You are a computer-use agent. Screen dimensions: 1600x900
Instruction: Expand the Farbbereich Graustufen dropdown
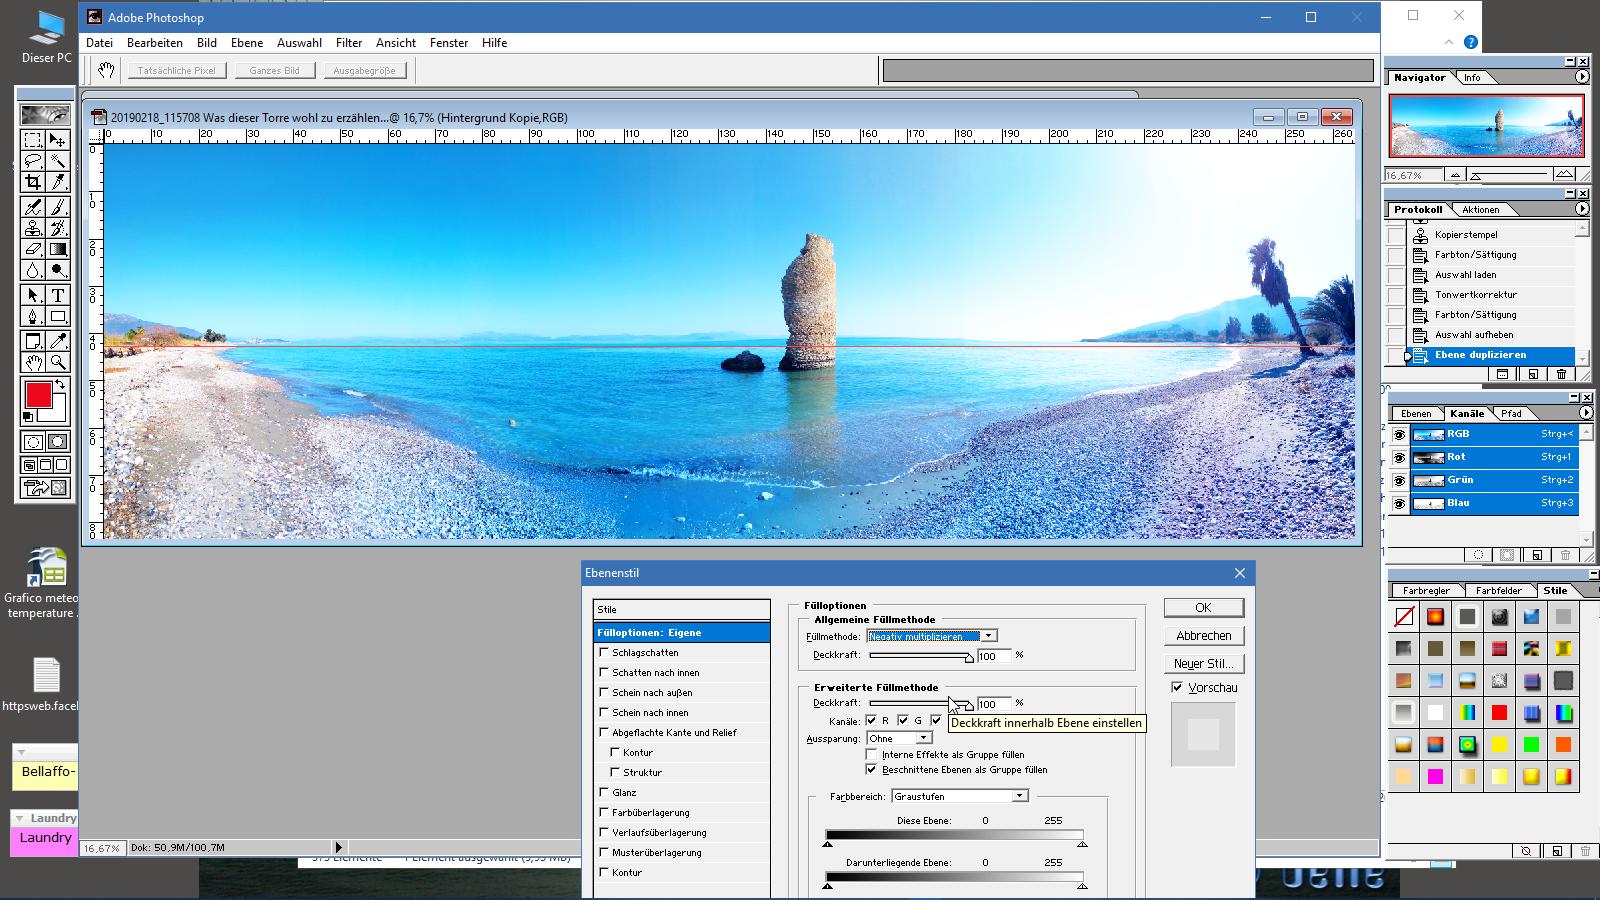1019,796
